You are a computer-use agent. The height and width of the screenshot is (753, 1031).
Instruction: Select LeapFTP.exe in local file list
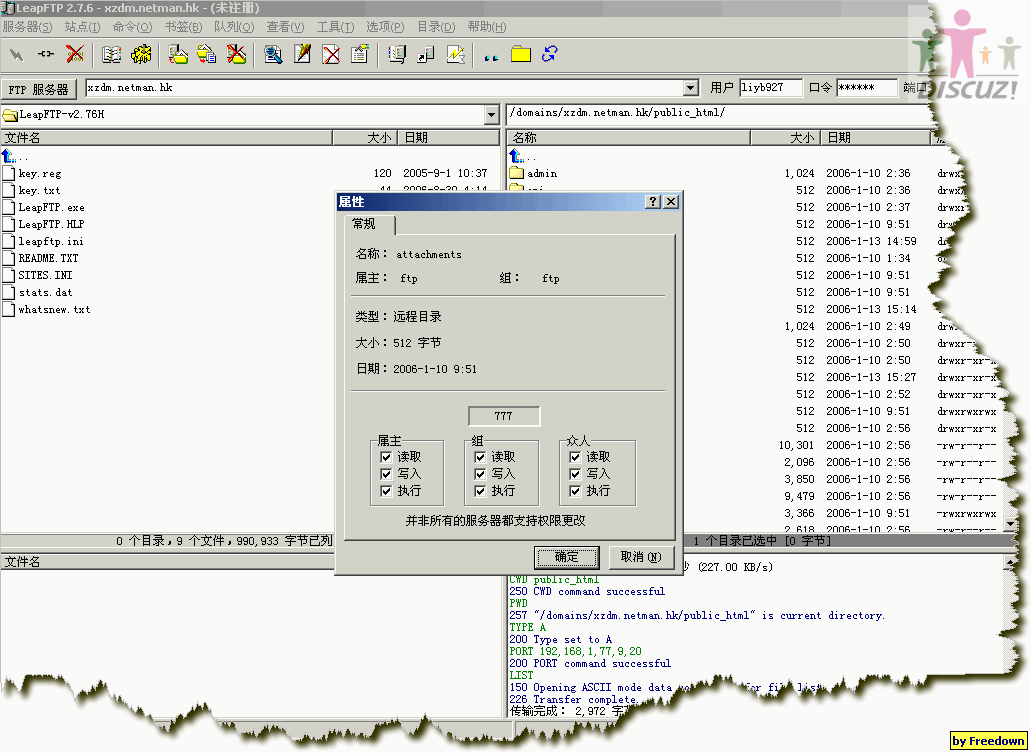click(x=51, y=207)
